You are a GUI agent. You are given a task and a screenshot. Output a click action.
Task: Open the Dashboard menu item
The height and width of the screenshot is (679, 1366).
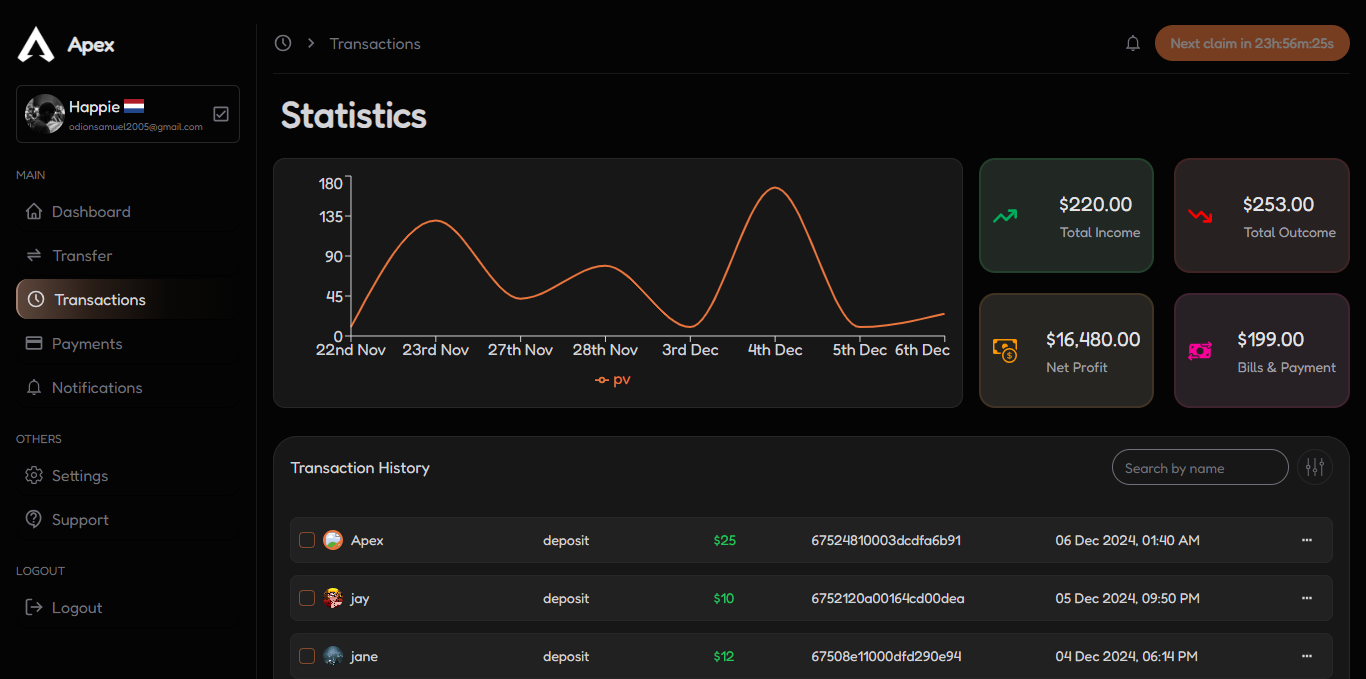pos(128,212)
